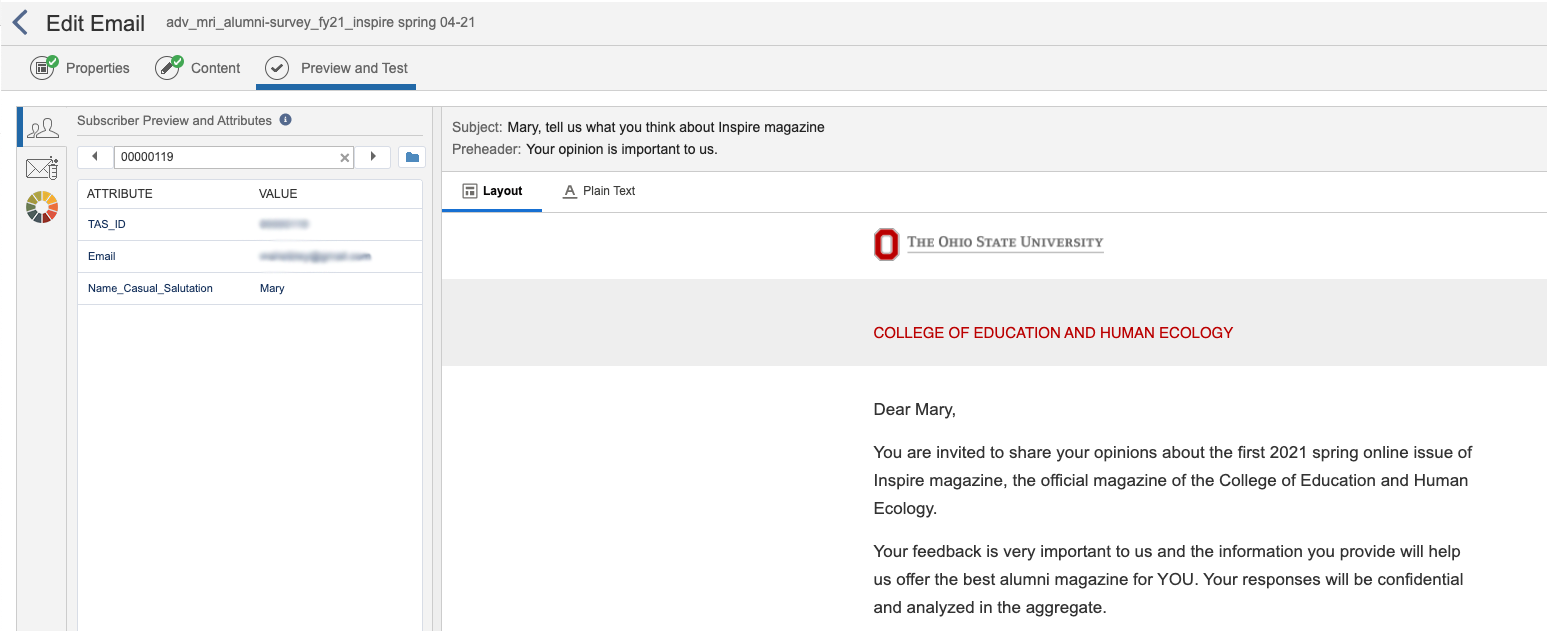
Task: Open the Subscriber Preview panel icon
Action: coord(41,127)
